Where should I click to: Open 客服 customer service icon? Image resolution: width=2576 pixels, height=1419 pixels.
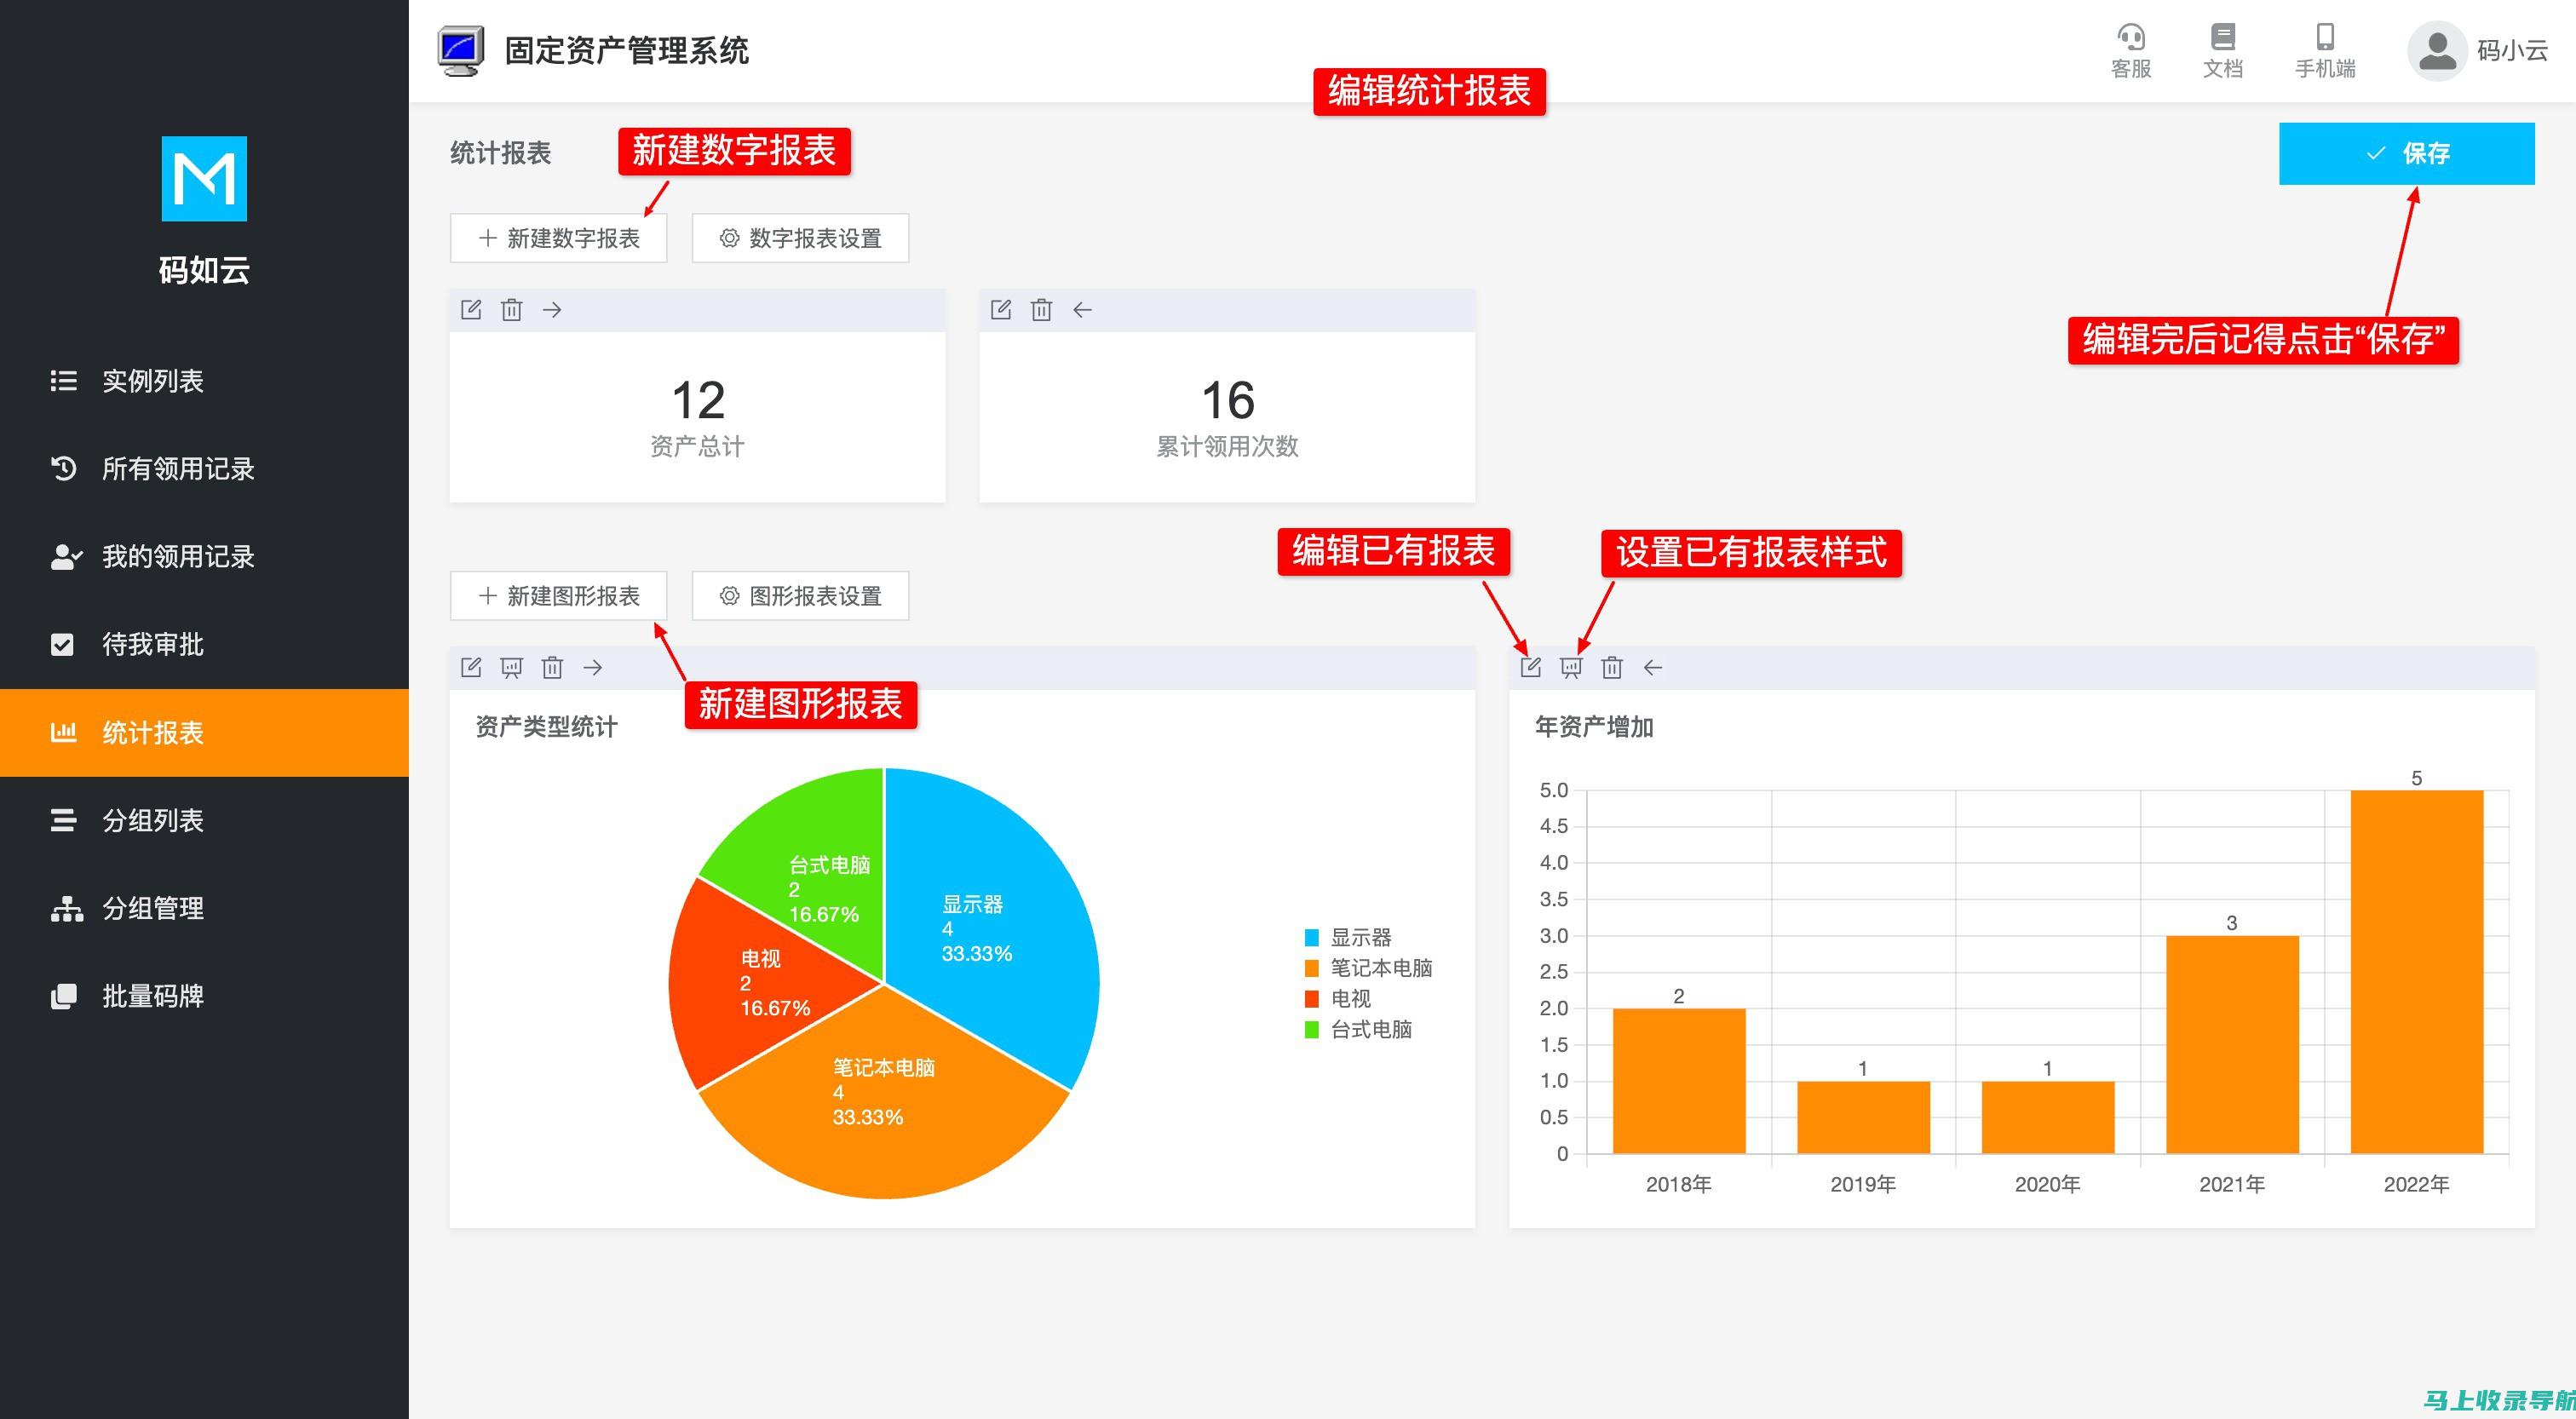coord(2131,50)
